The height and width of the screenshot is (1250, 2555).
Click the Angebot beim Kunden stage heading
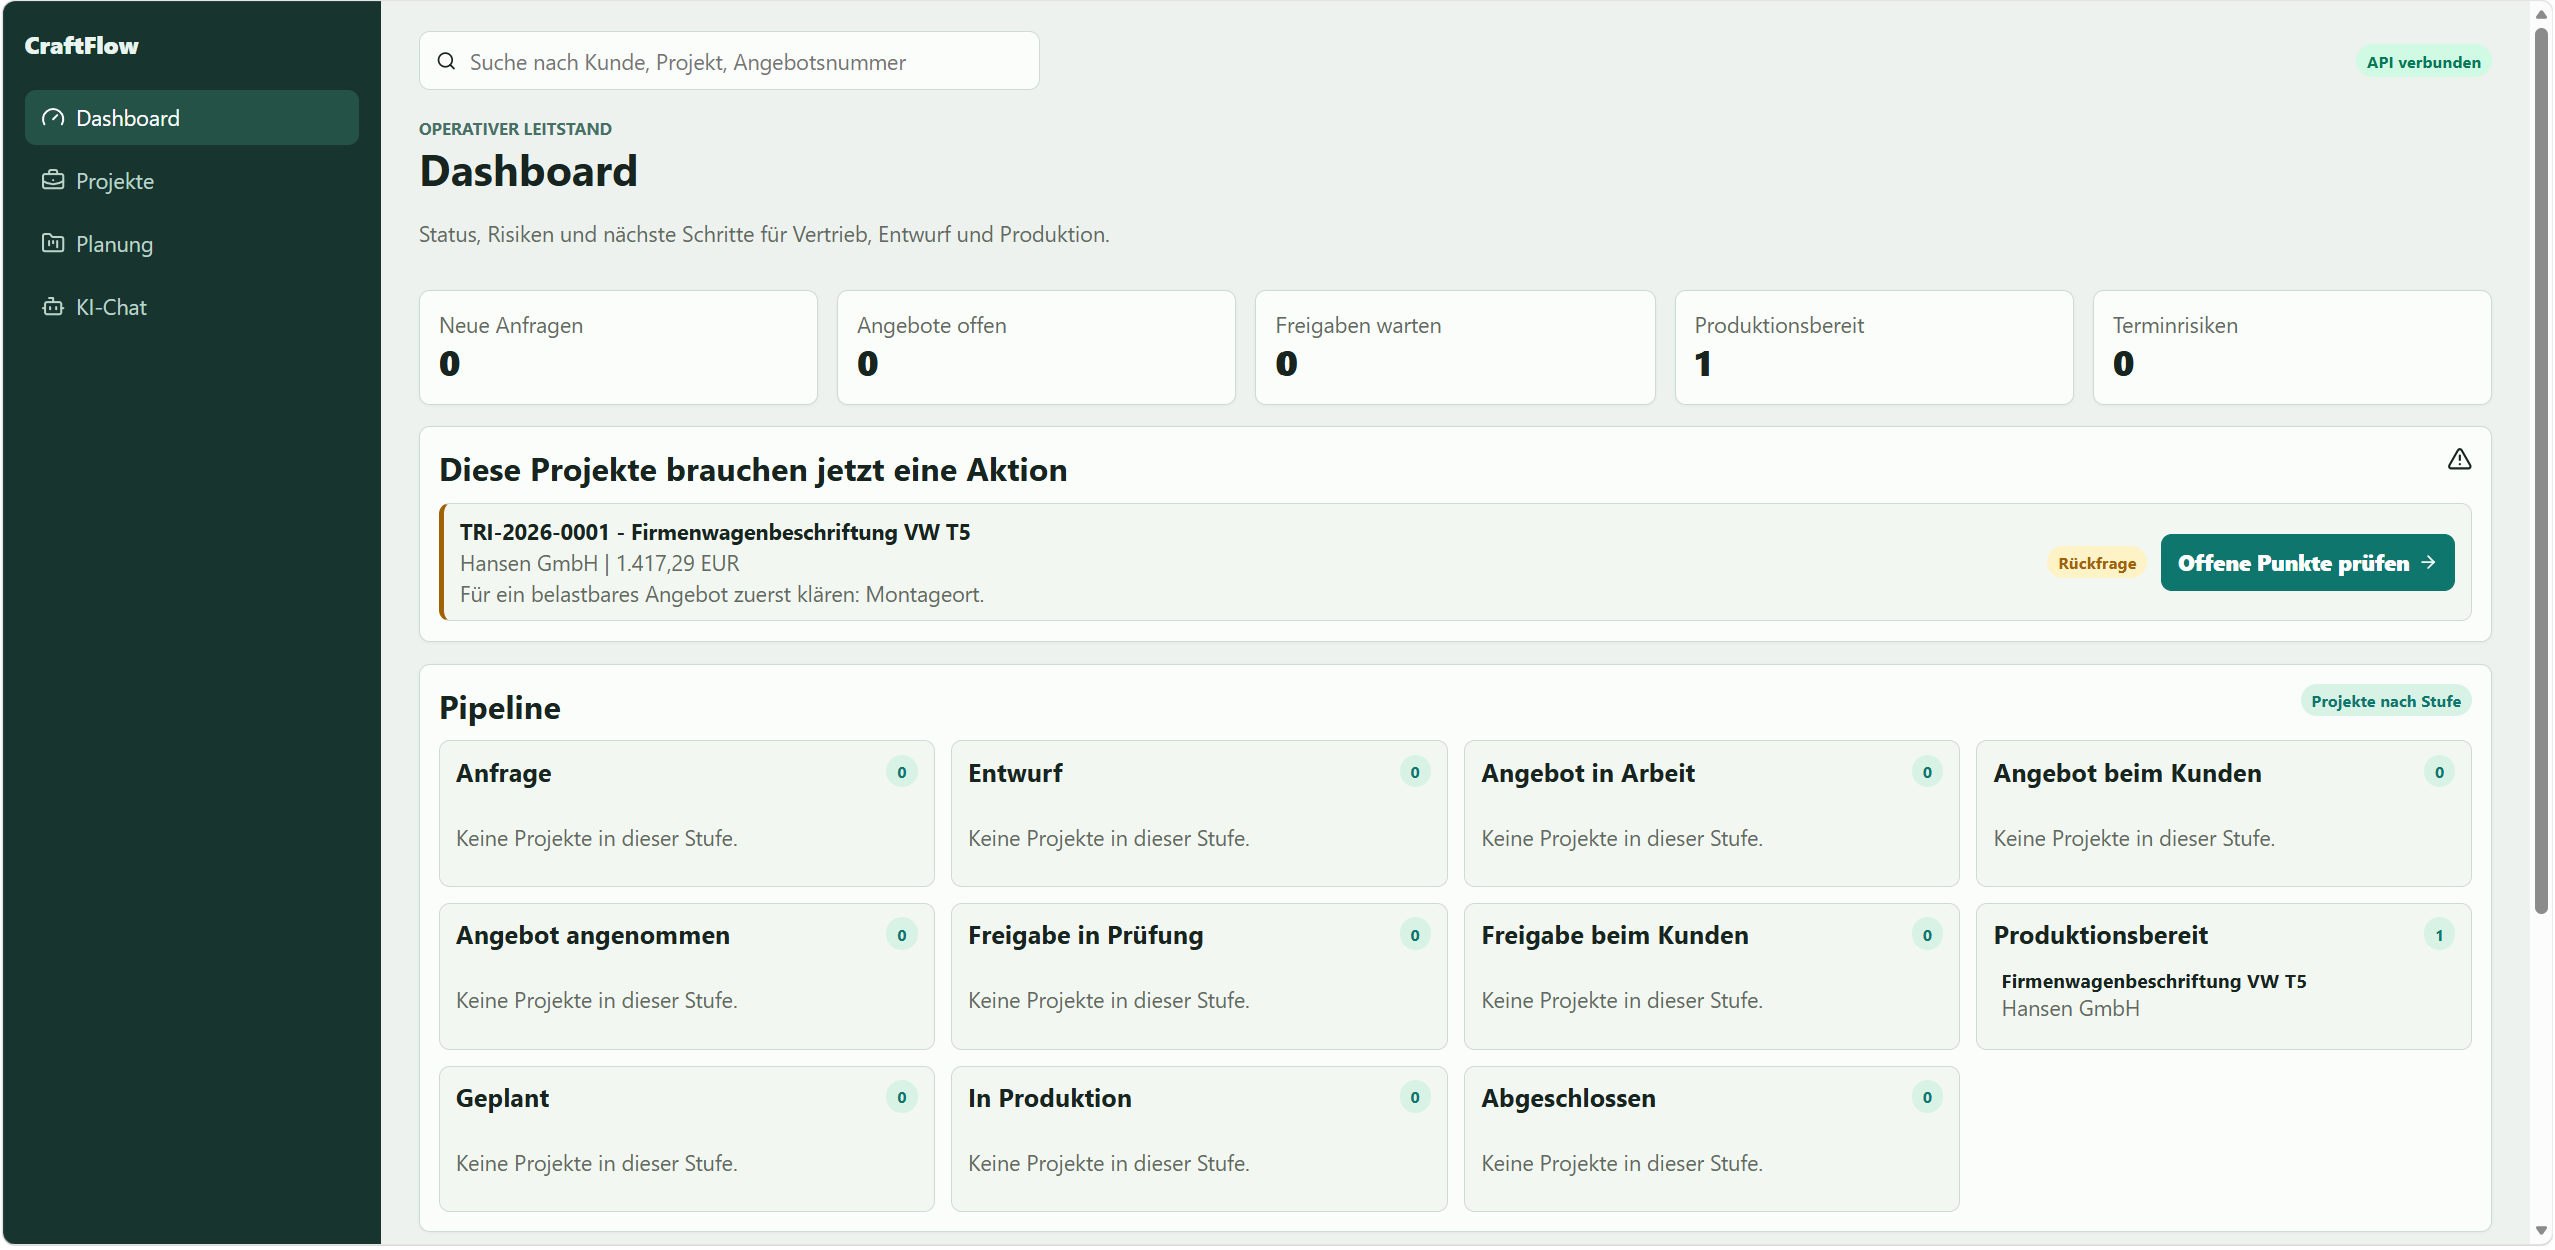pyautogui.click(x=2127, y=774)
